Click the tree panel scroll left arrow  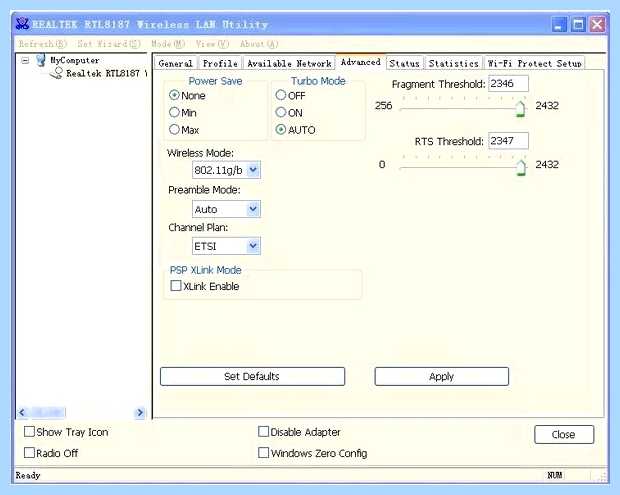[x=22, y=413]
